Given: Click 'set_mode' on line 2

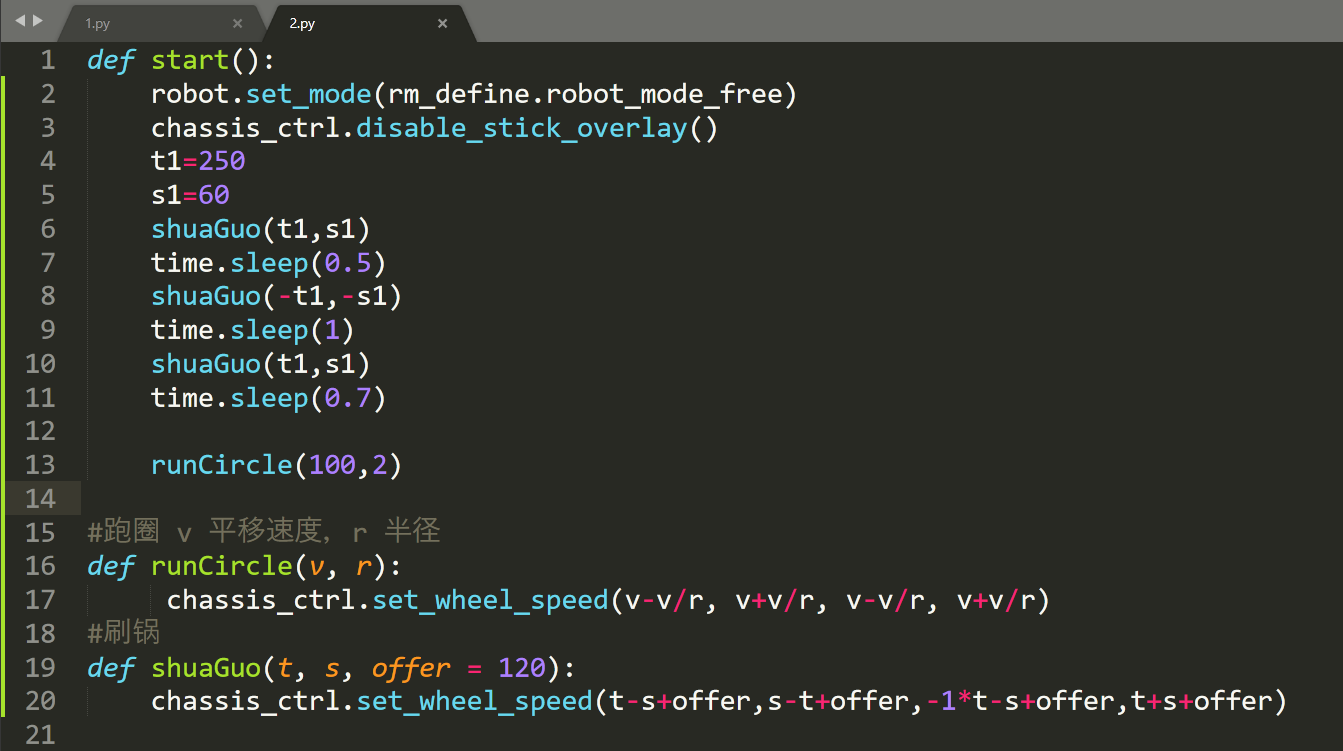Looking at the screenshot, I should [309, 94].
